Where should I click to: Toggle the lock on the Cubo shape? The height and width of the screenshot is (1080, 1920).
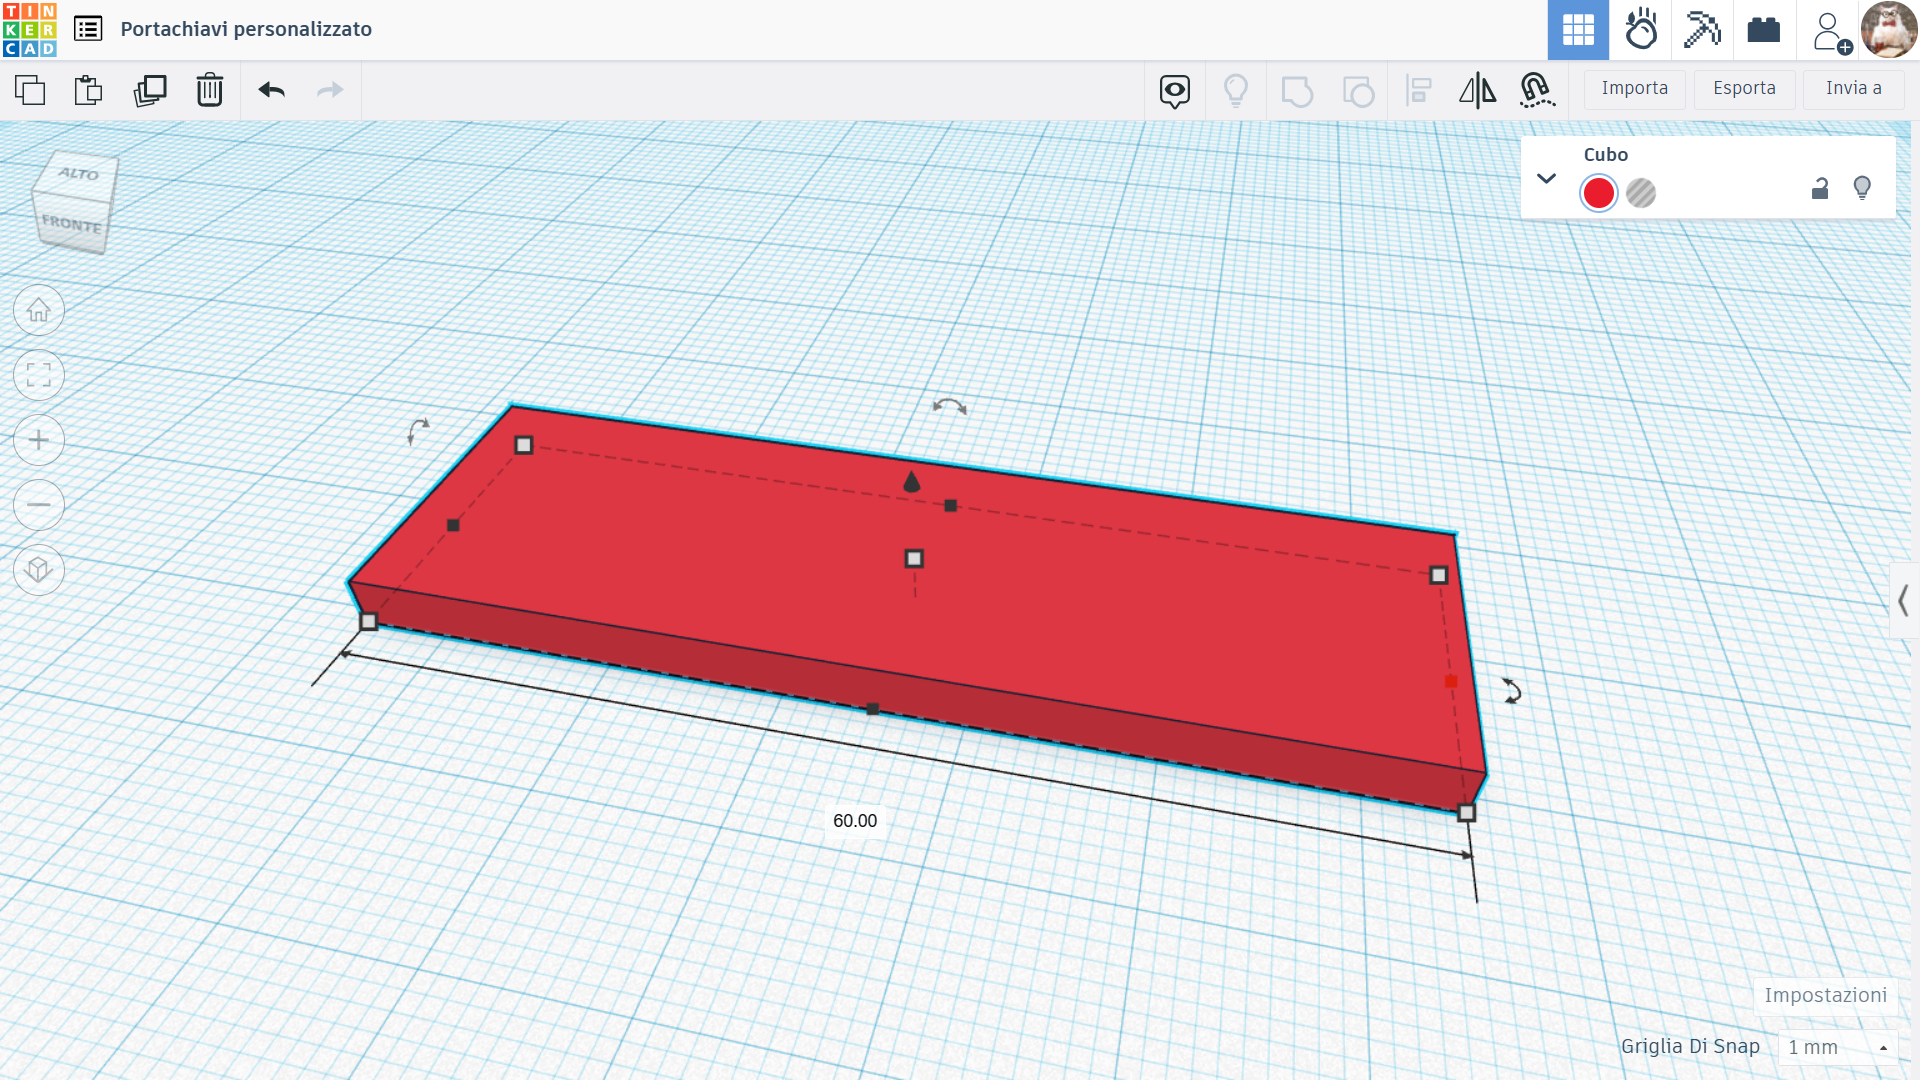click(1820, 188)
